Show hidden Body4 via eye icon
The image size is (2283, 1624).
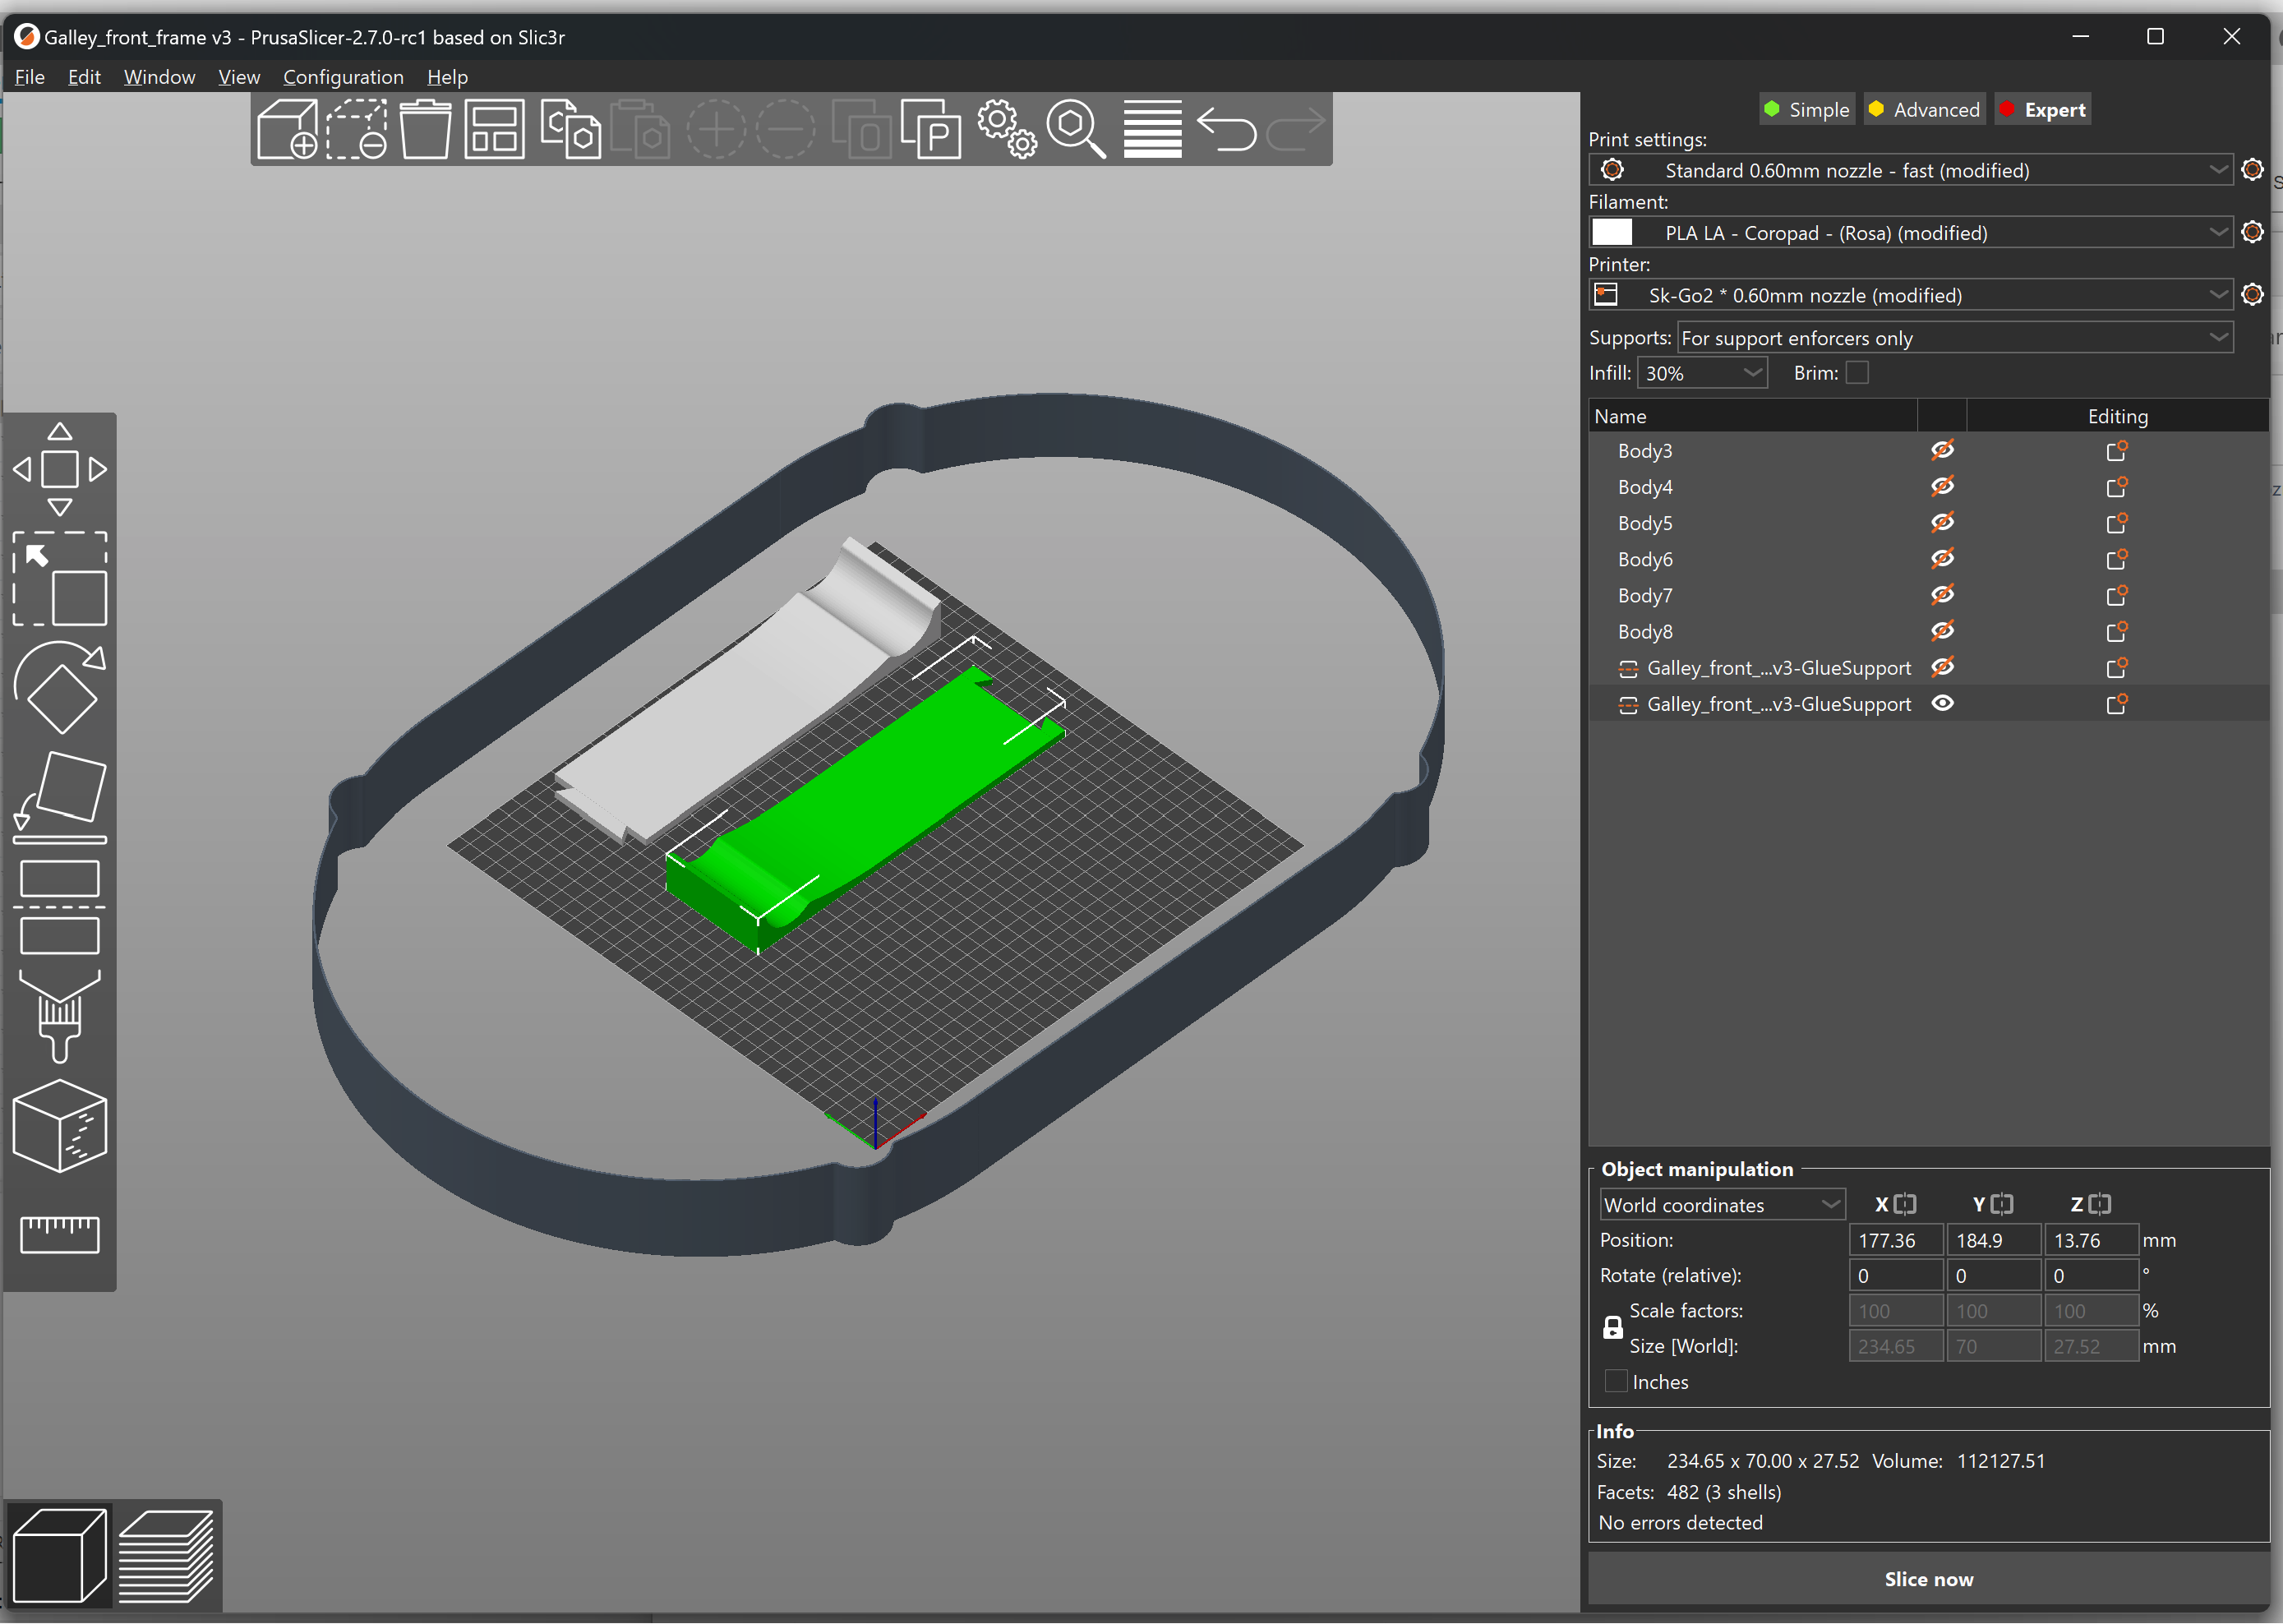point(1942,486)
